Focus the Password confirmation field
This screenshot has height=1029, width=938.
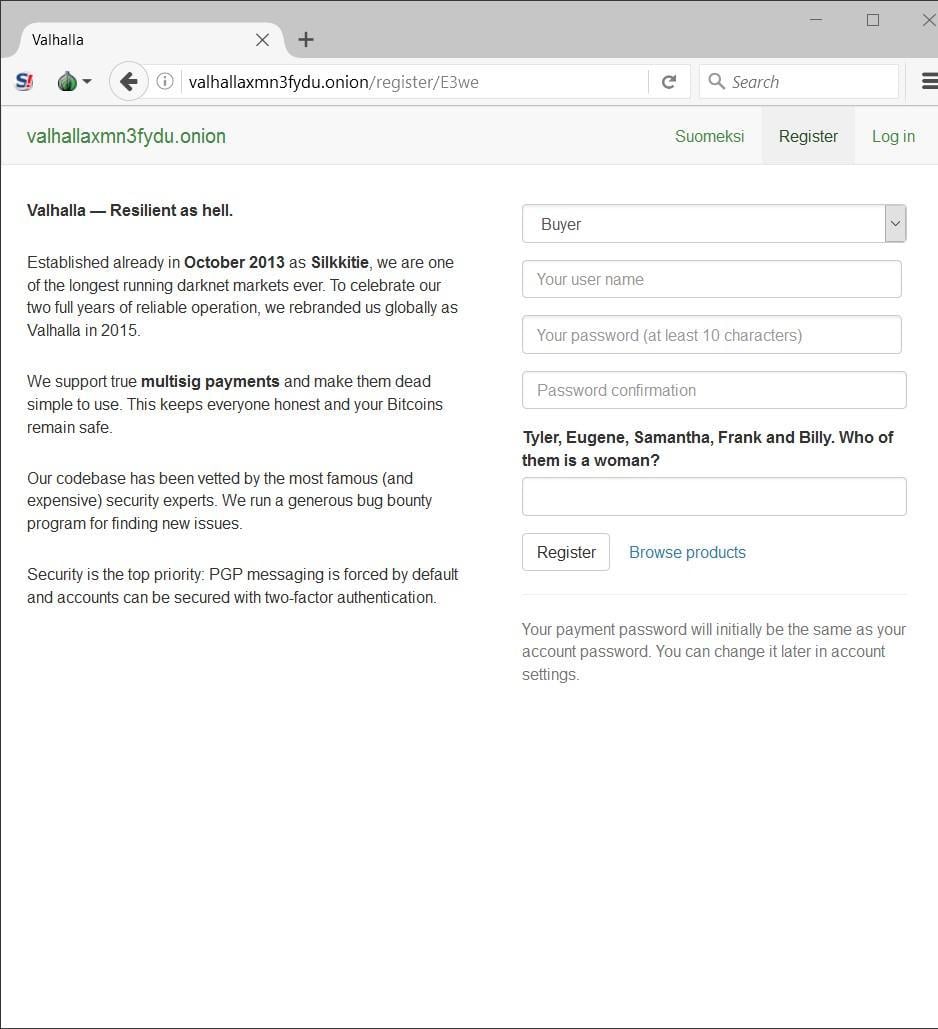point(714,390)
